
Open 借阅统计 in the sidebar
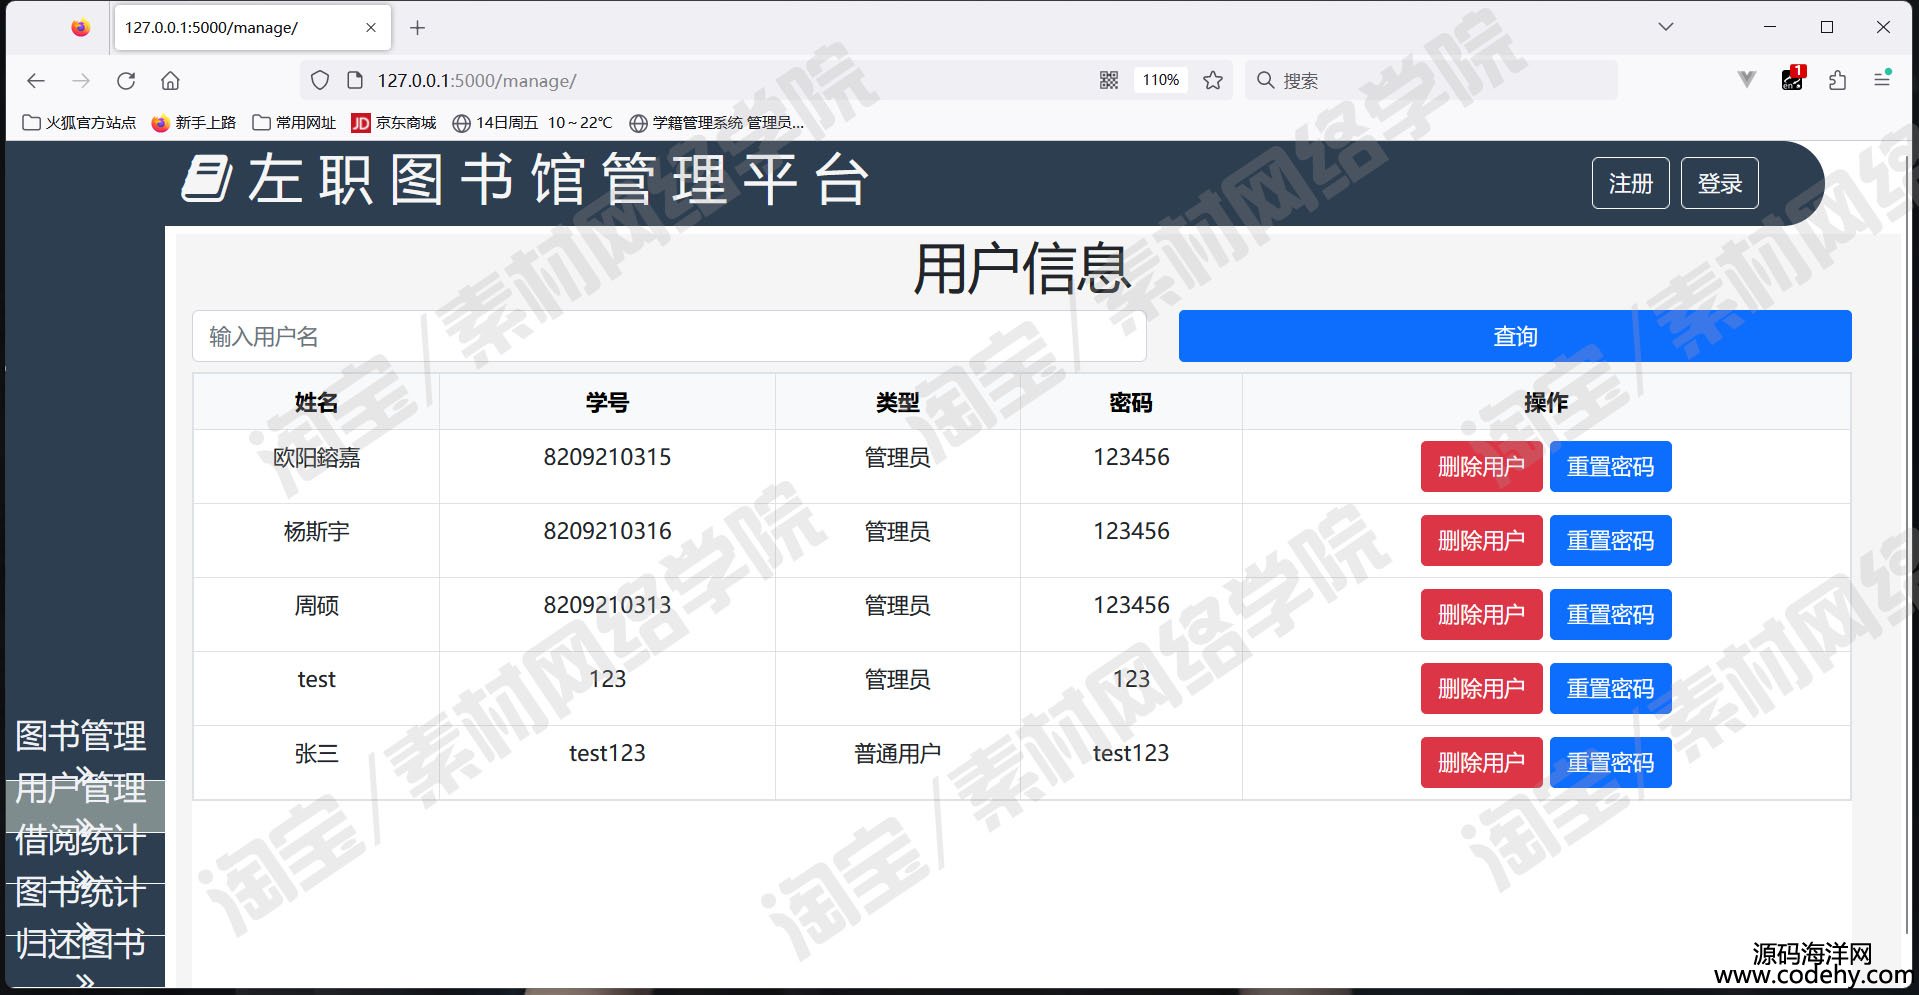(x=81, y=840)
